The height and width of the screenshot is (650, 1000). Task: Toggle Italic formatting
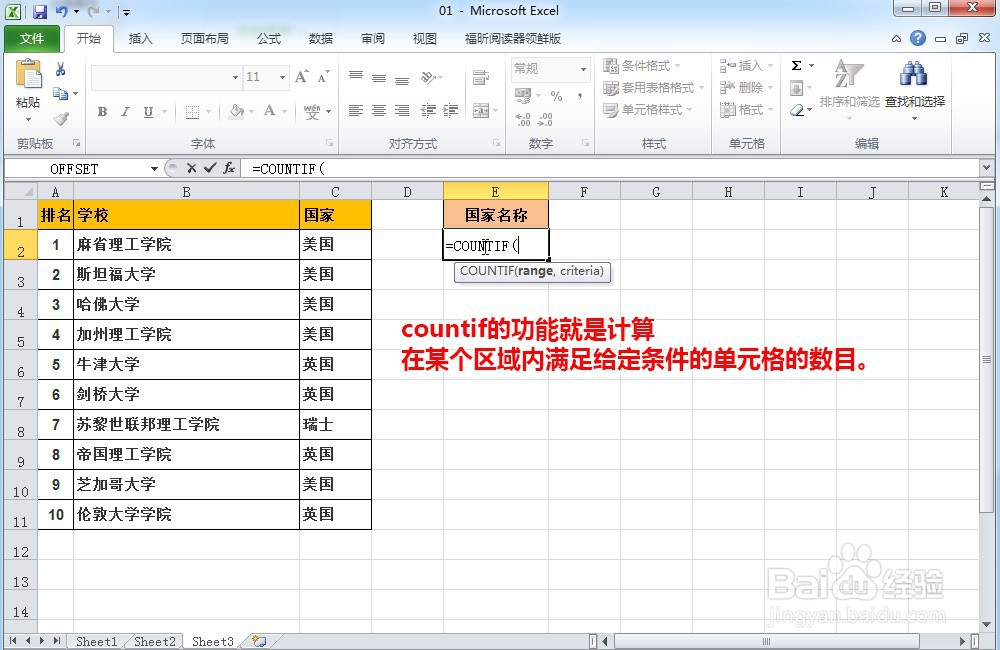(125, 112)
